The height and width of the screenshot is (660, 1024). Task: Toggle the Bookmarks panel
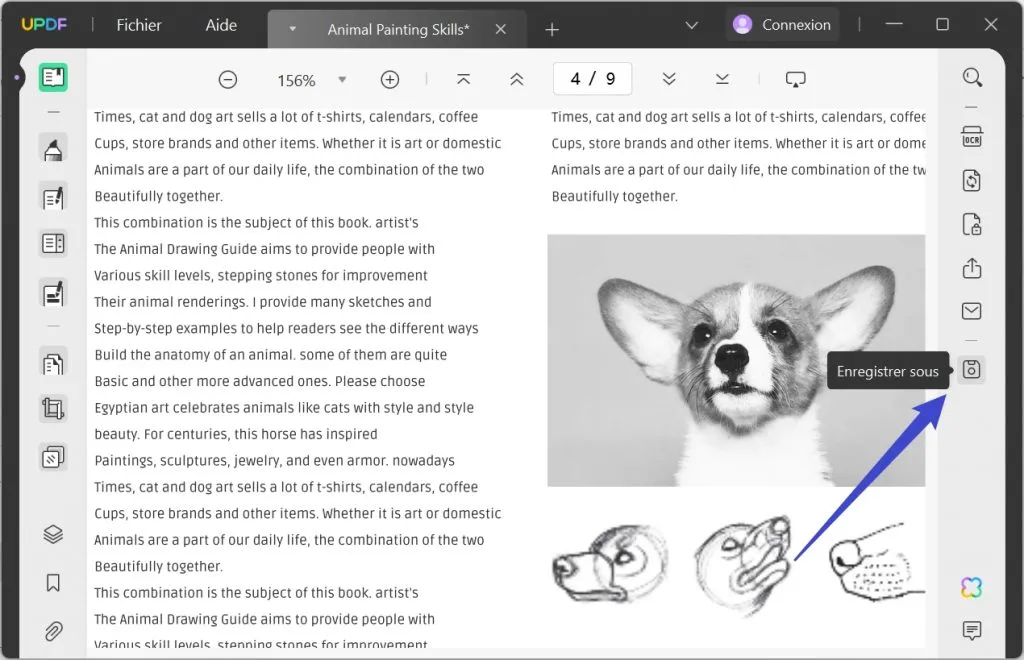[x=53, y=582]
